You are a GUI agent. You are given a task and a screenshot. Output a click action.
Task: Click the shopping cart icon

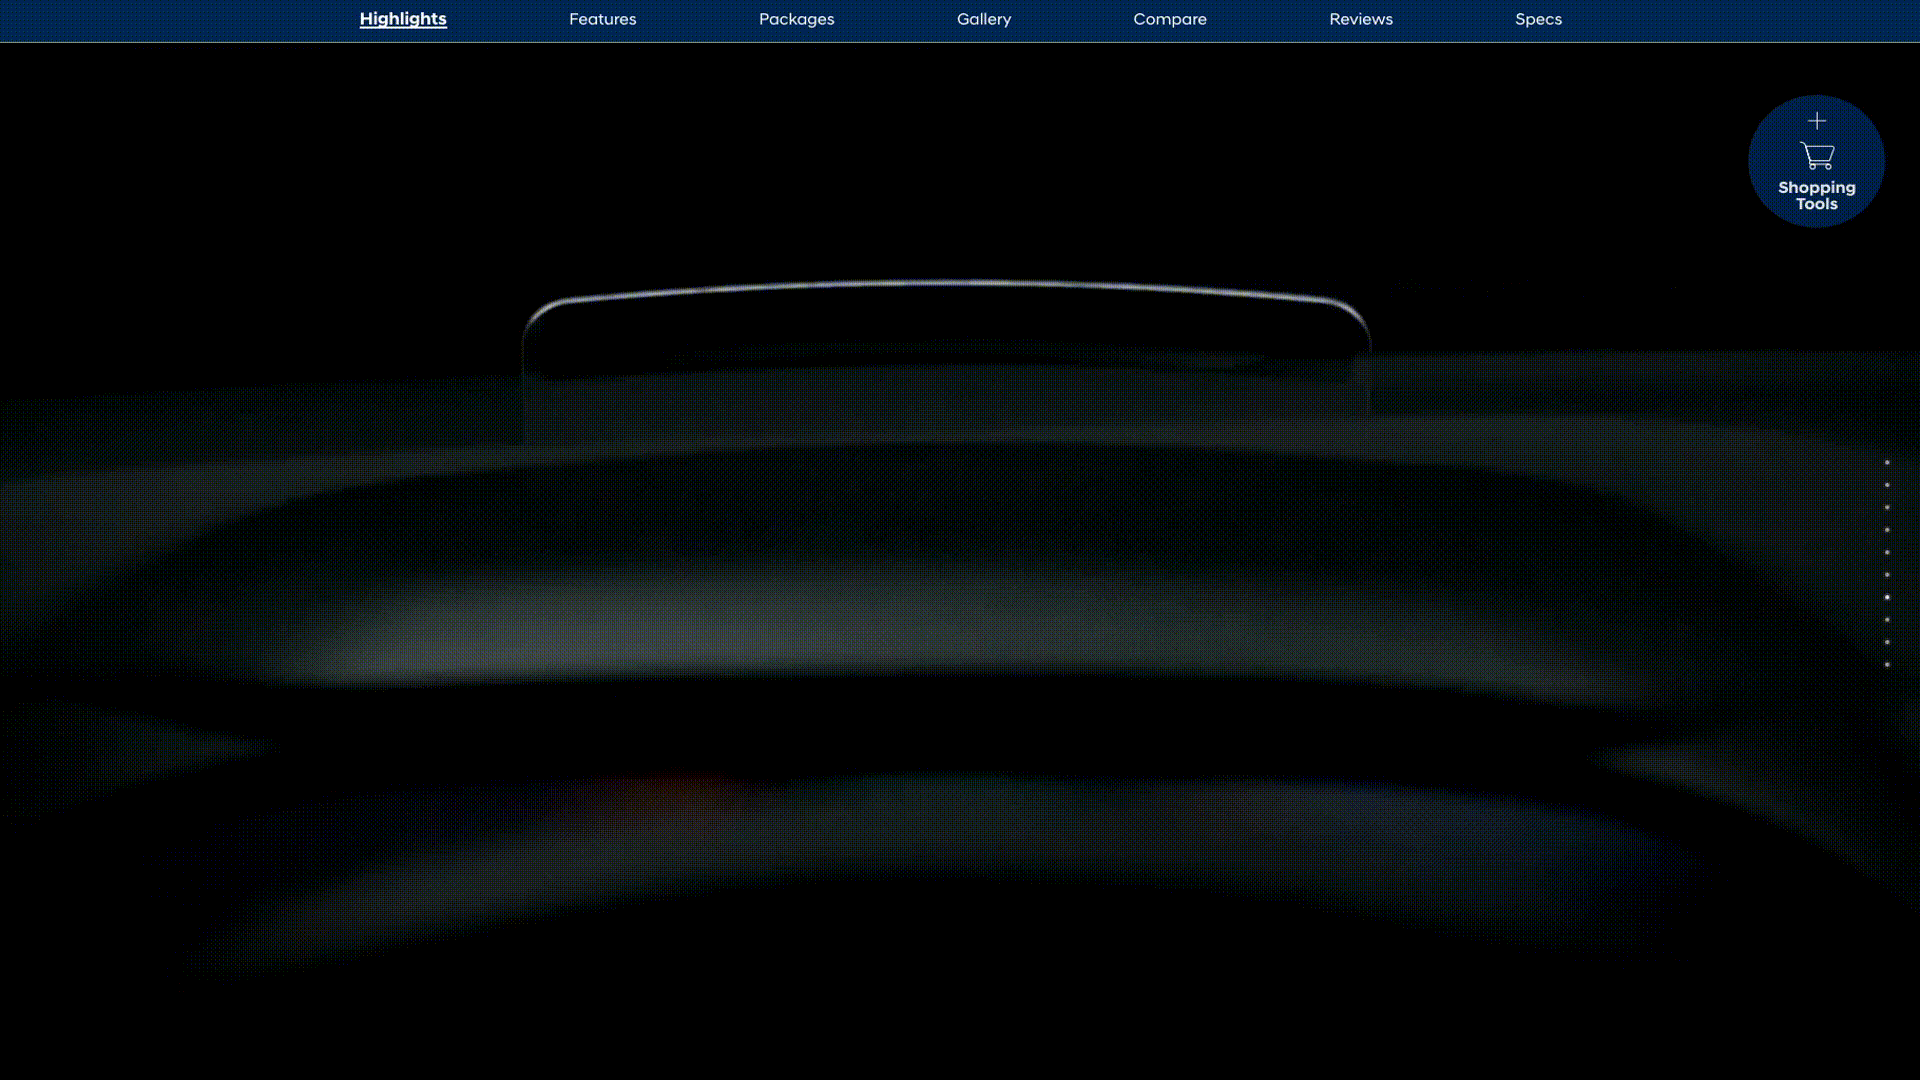click(x=1817, y=156)
